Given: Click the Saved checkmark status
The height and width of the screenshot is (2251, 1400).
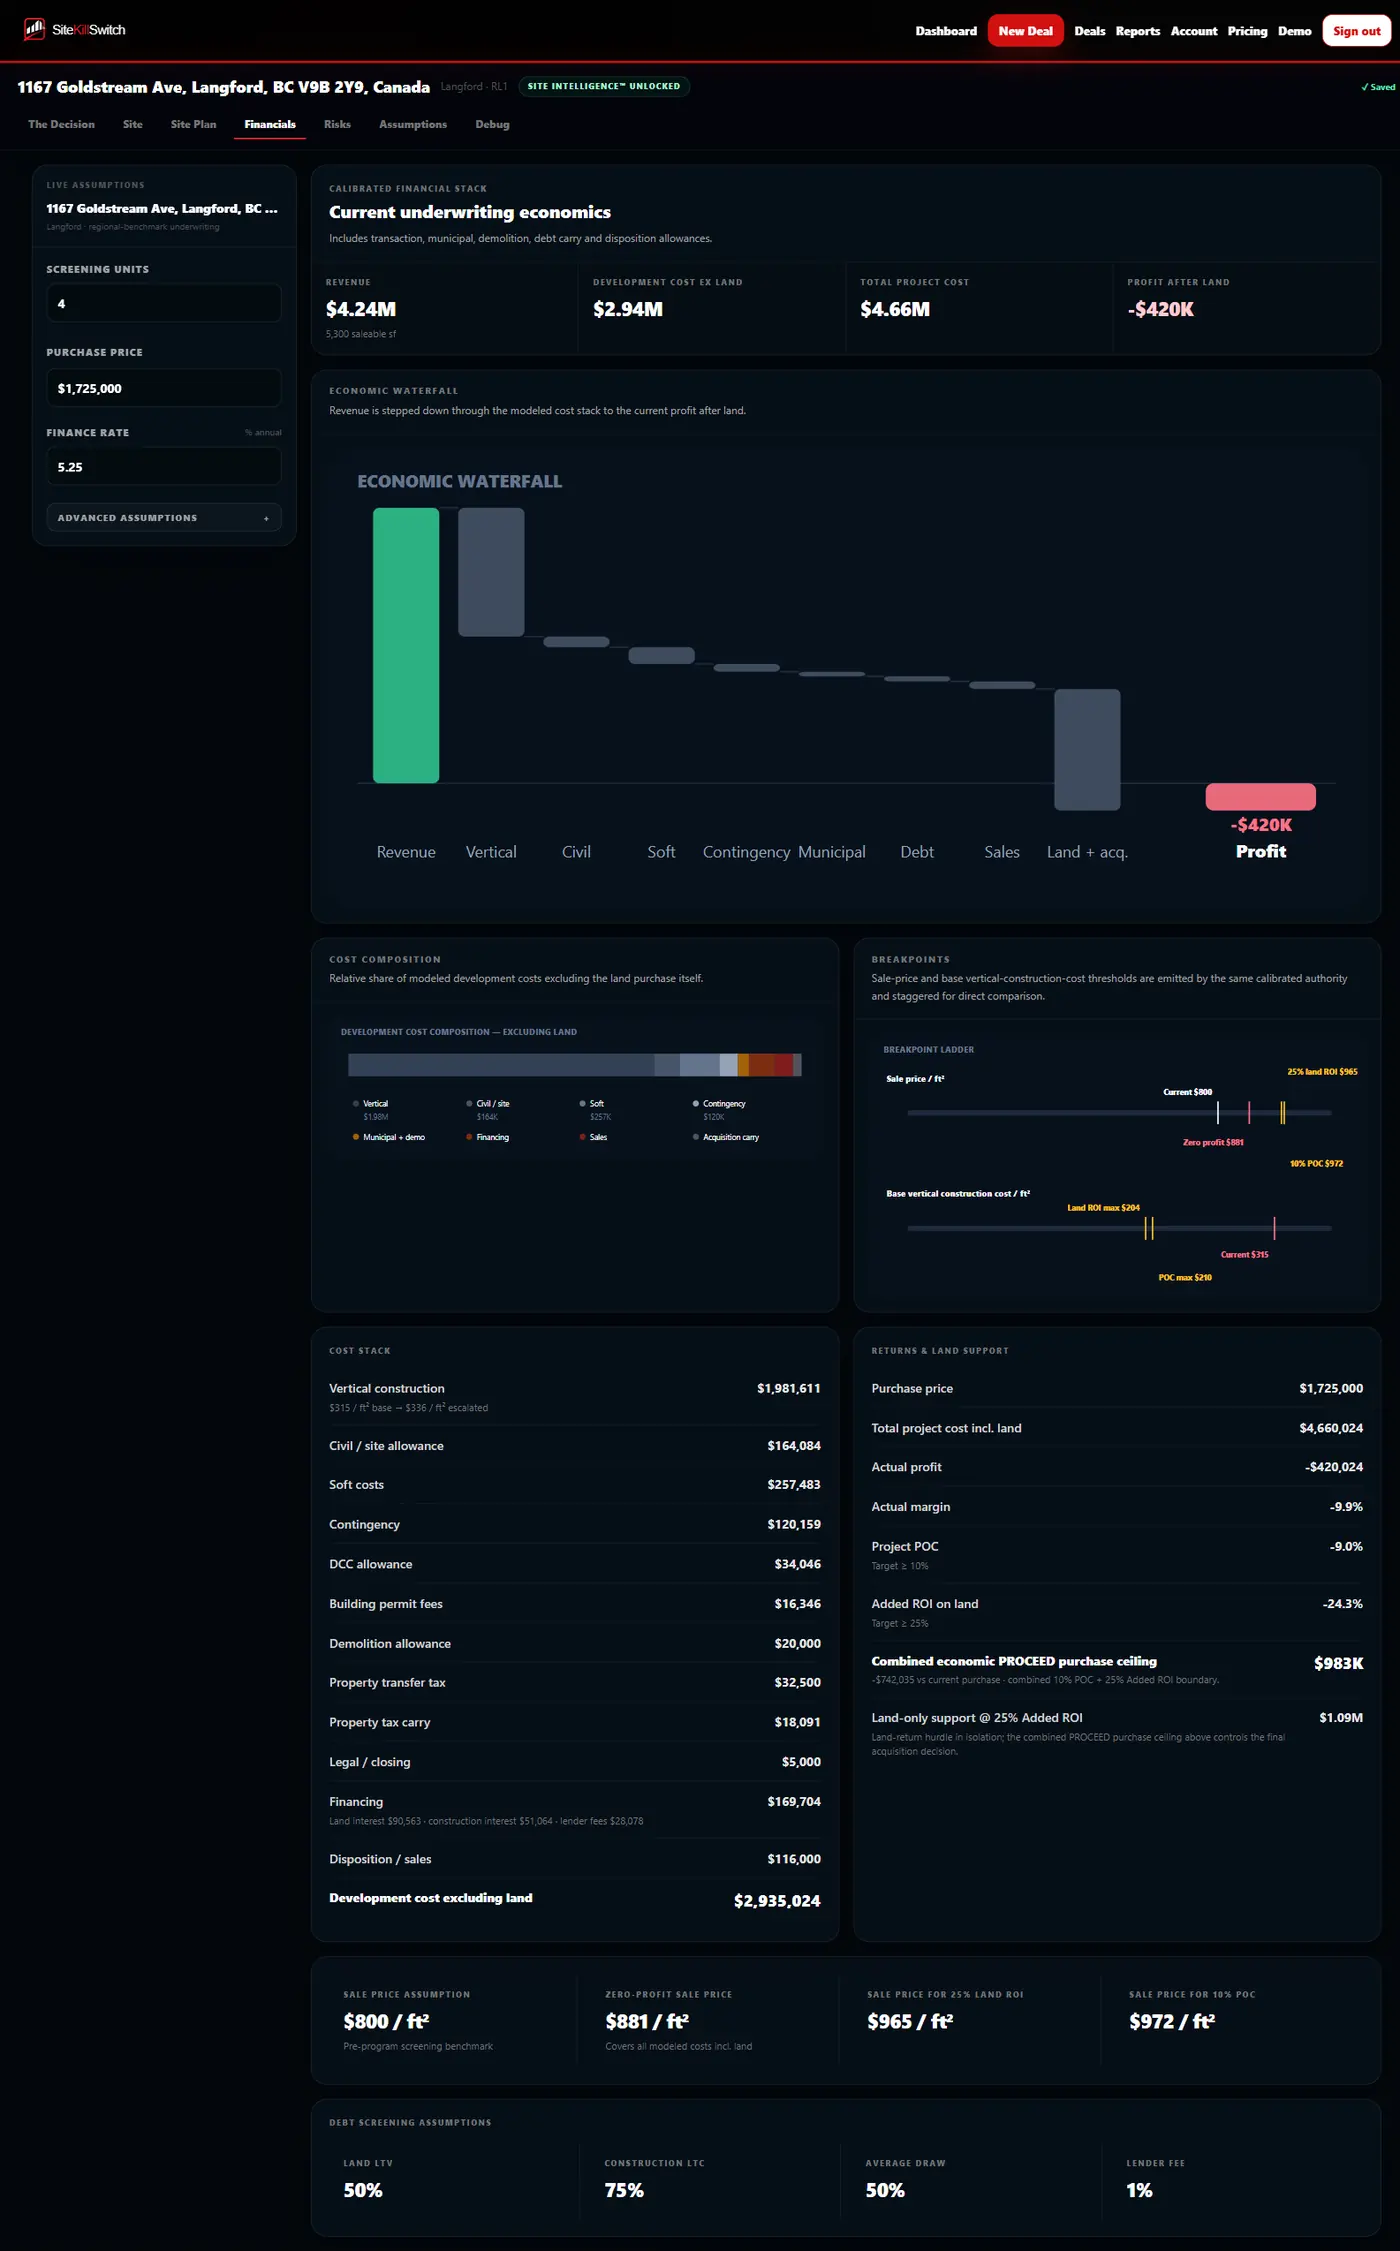Looking at the screenshot, I should tap(1378, 87).
